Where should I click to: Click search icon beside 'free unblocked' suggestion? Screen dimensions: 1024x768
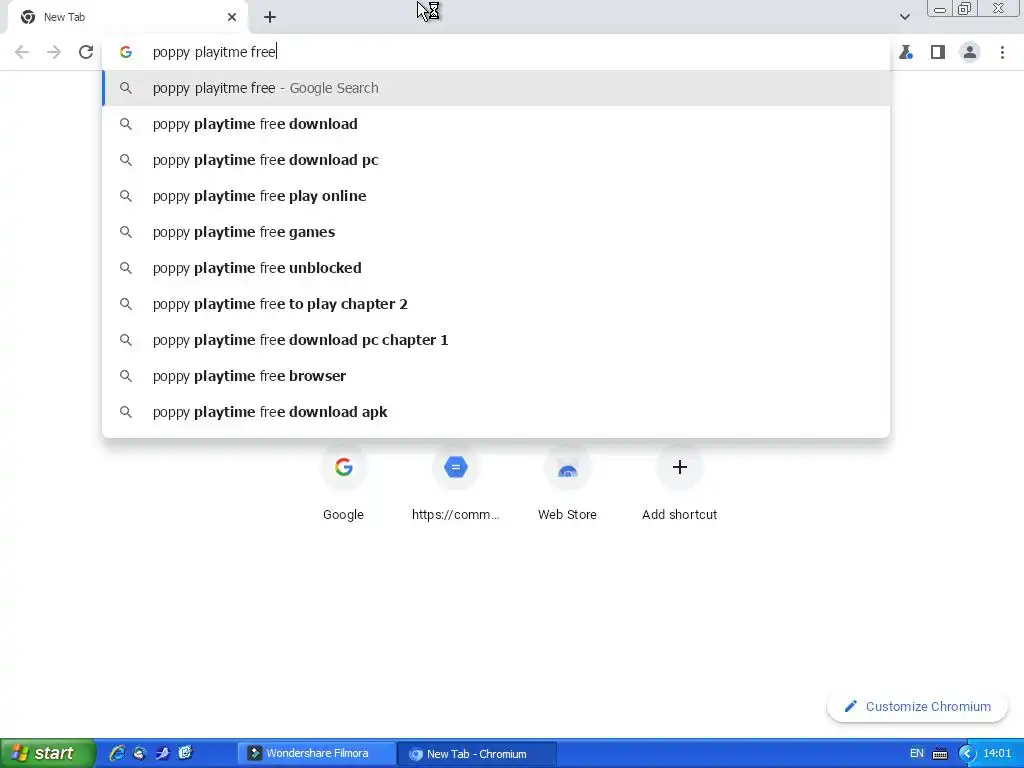(x=126, y=268)
